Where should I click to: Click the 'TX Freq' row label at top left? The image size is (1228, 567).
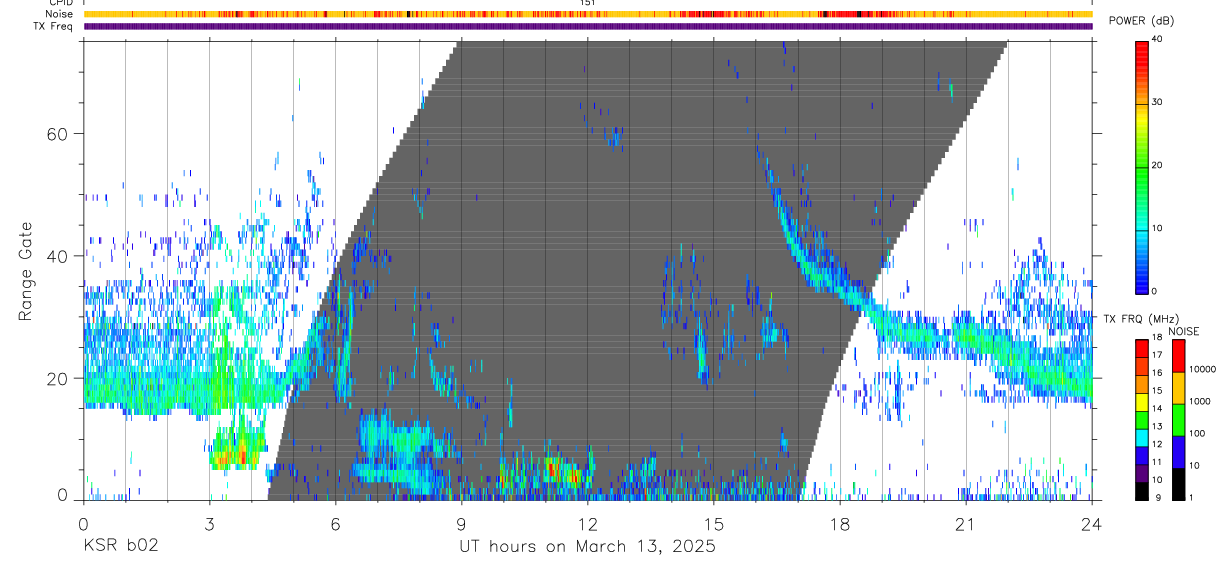pos(52,26)
